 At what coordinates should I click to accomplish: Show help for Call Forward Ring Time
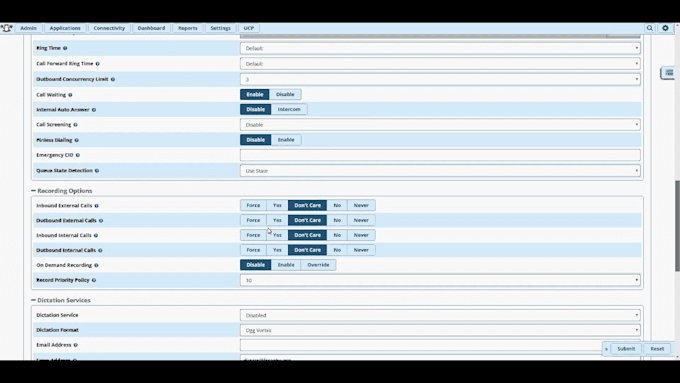(x=98, y=64)
